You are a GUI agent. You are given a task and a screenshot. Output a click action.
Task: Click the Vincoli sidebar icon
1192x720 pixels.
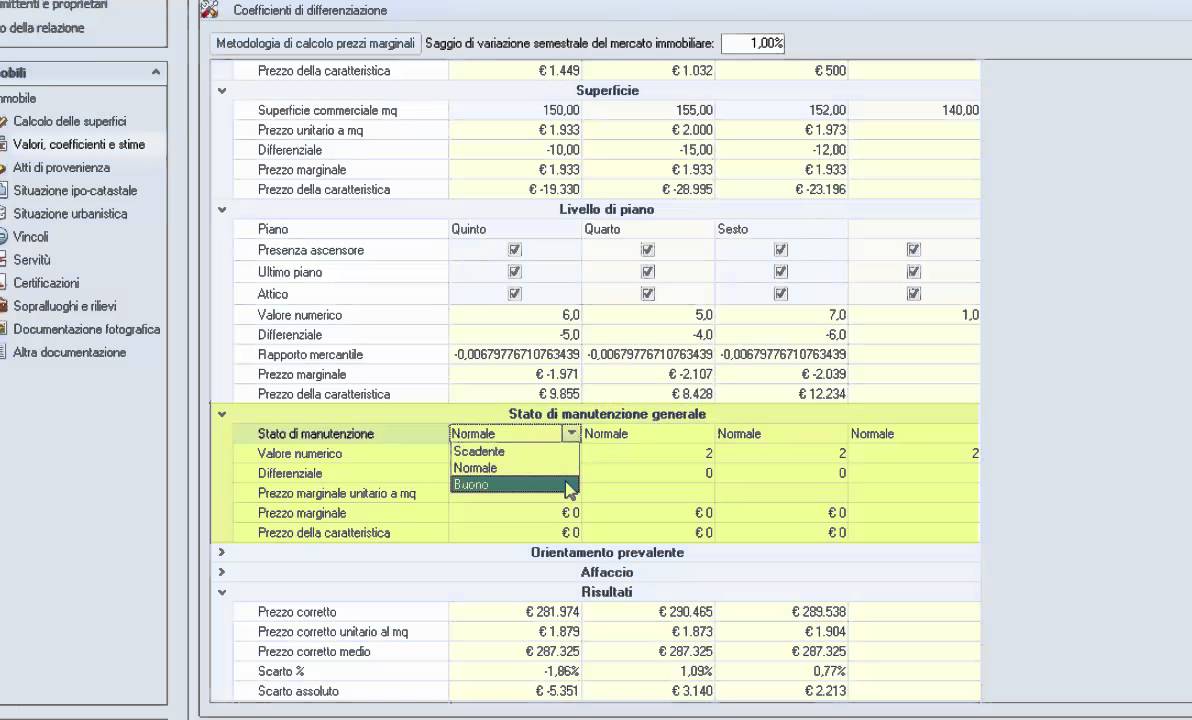3,237
